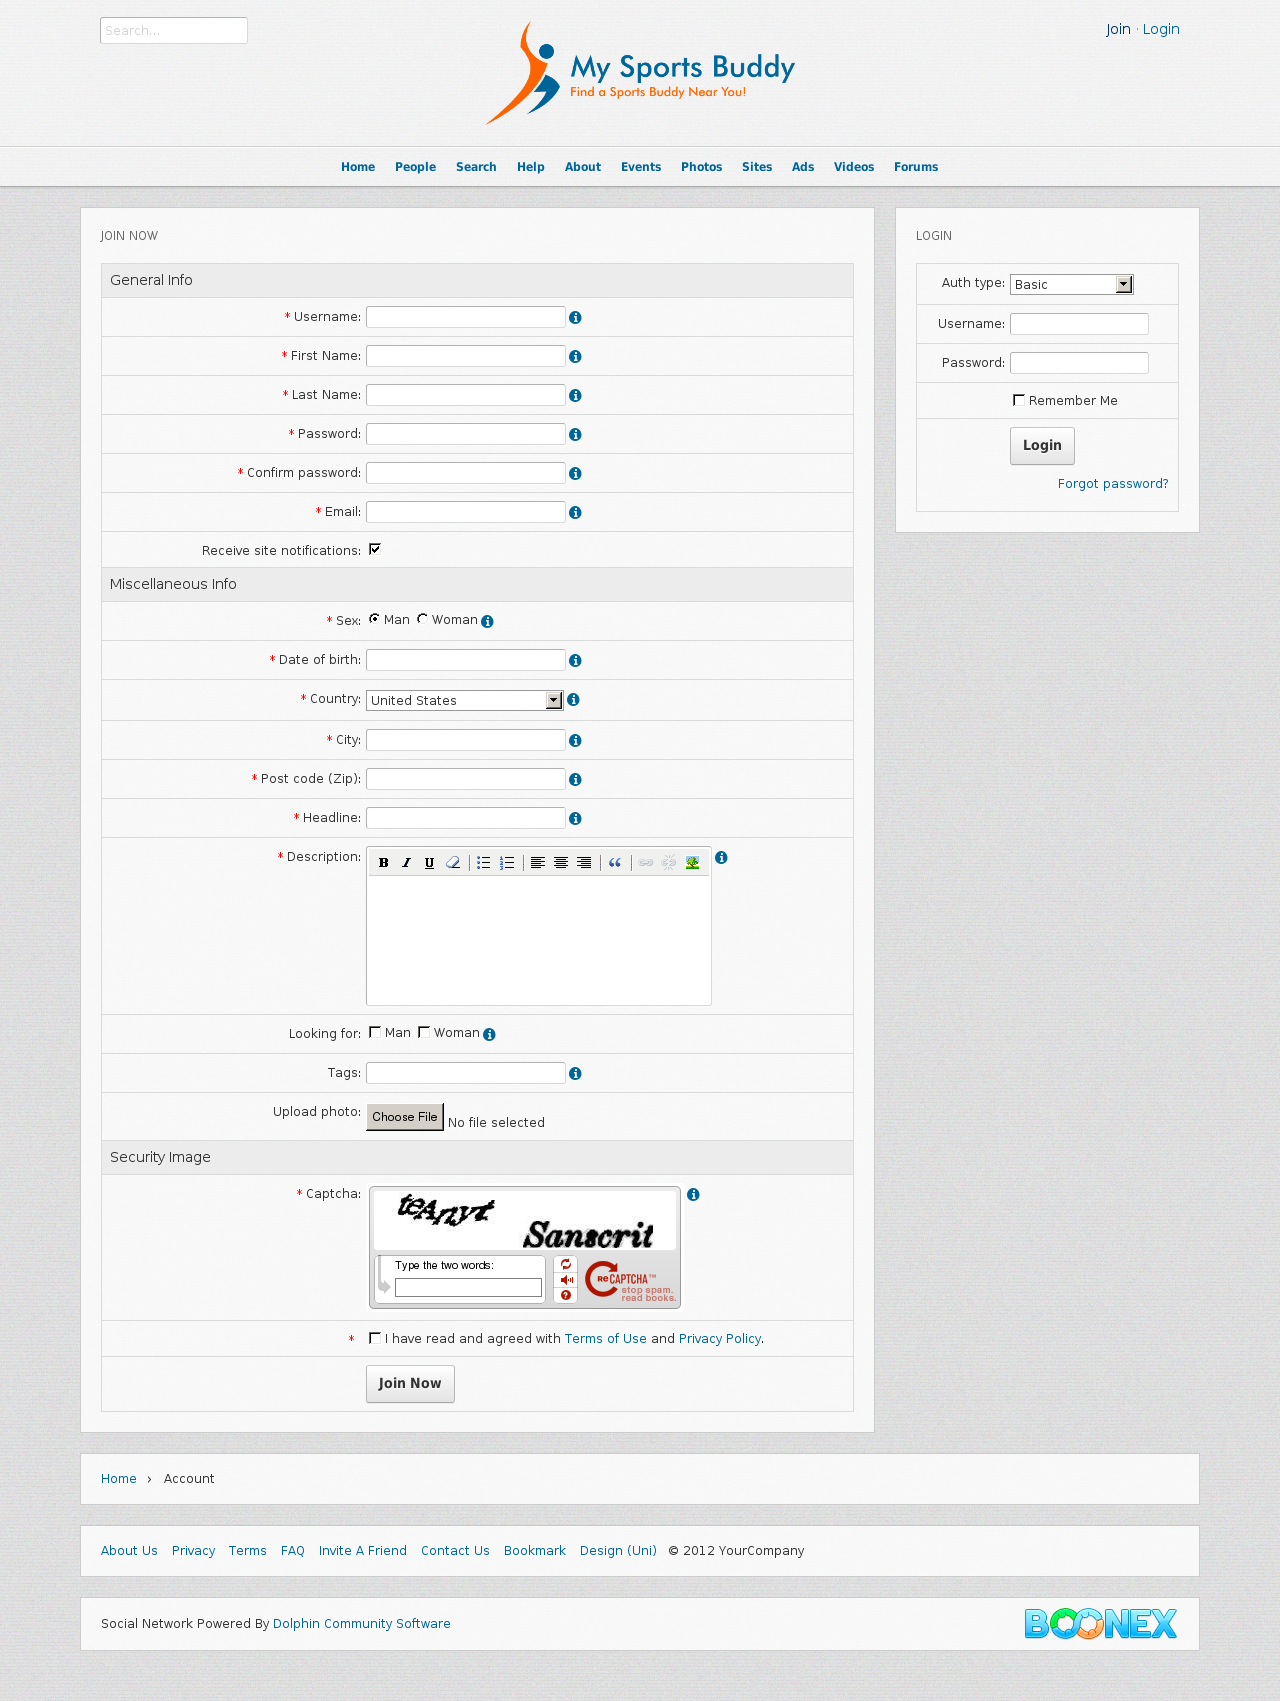
Task: Open the Privacy Policy link
Action: [720, 1339]
